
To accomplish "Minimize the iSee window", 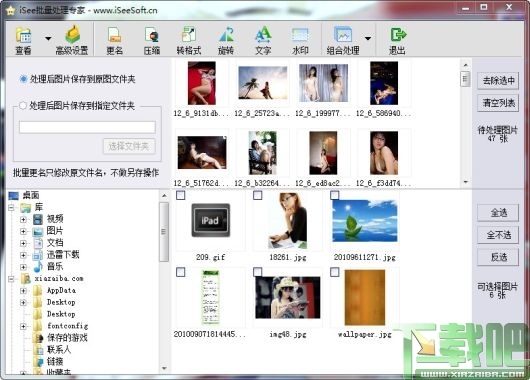I will click(x=466, y=7).
